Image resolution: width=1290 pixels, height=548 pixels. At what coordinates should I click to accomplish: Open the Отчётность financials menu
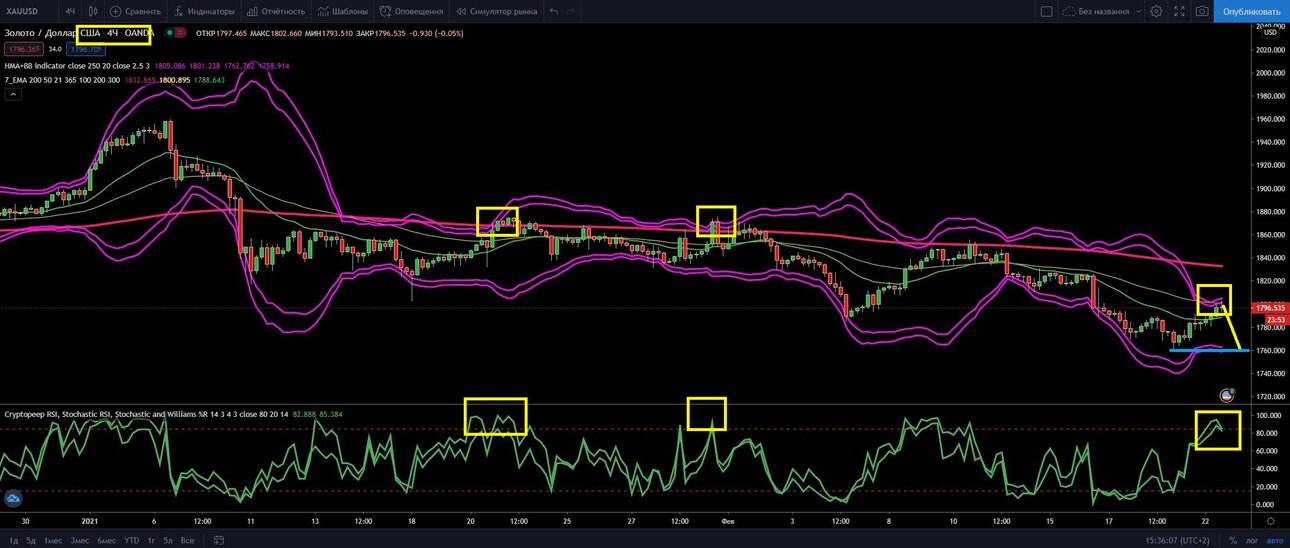click(276, 11)
